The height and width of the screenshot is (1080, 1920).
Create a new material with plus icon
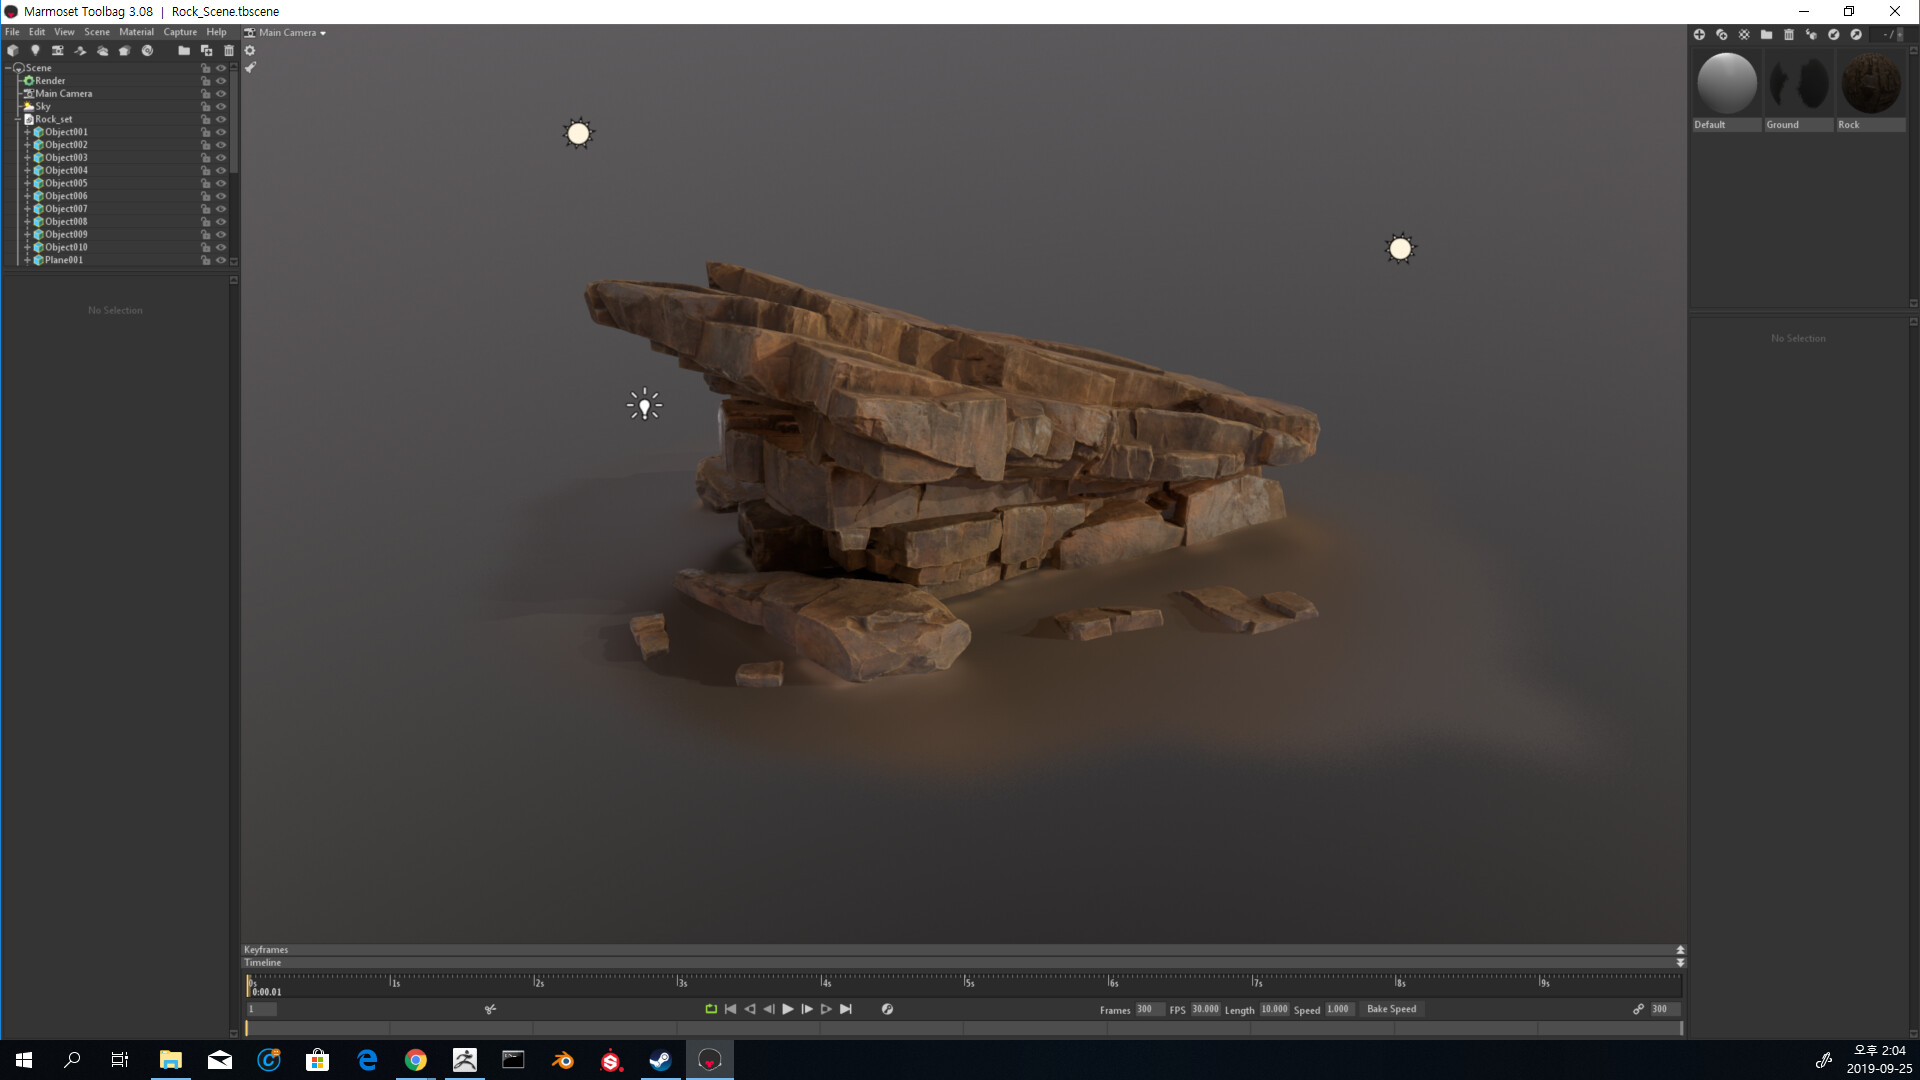[x=1699, y=34]
